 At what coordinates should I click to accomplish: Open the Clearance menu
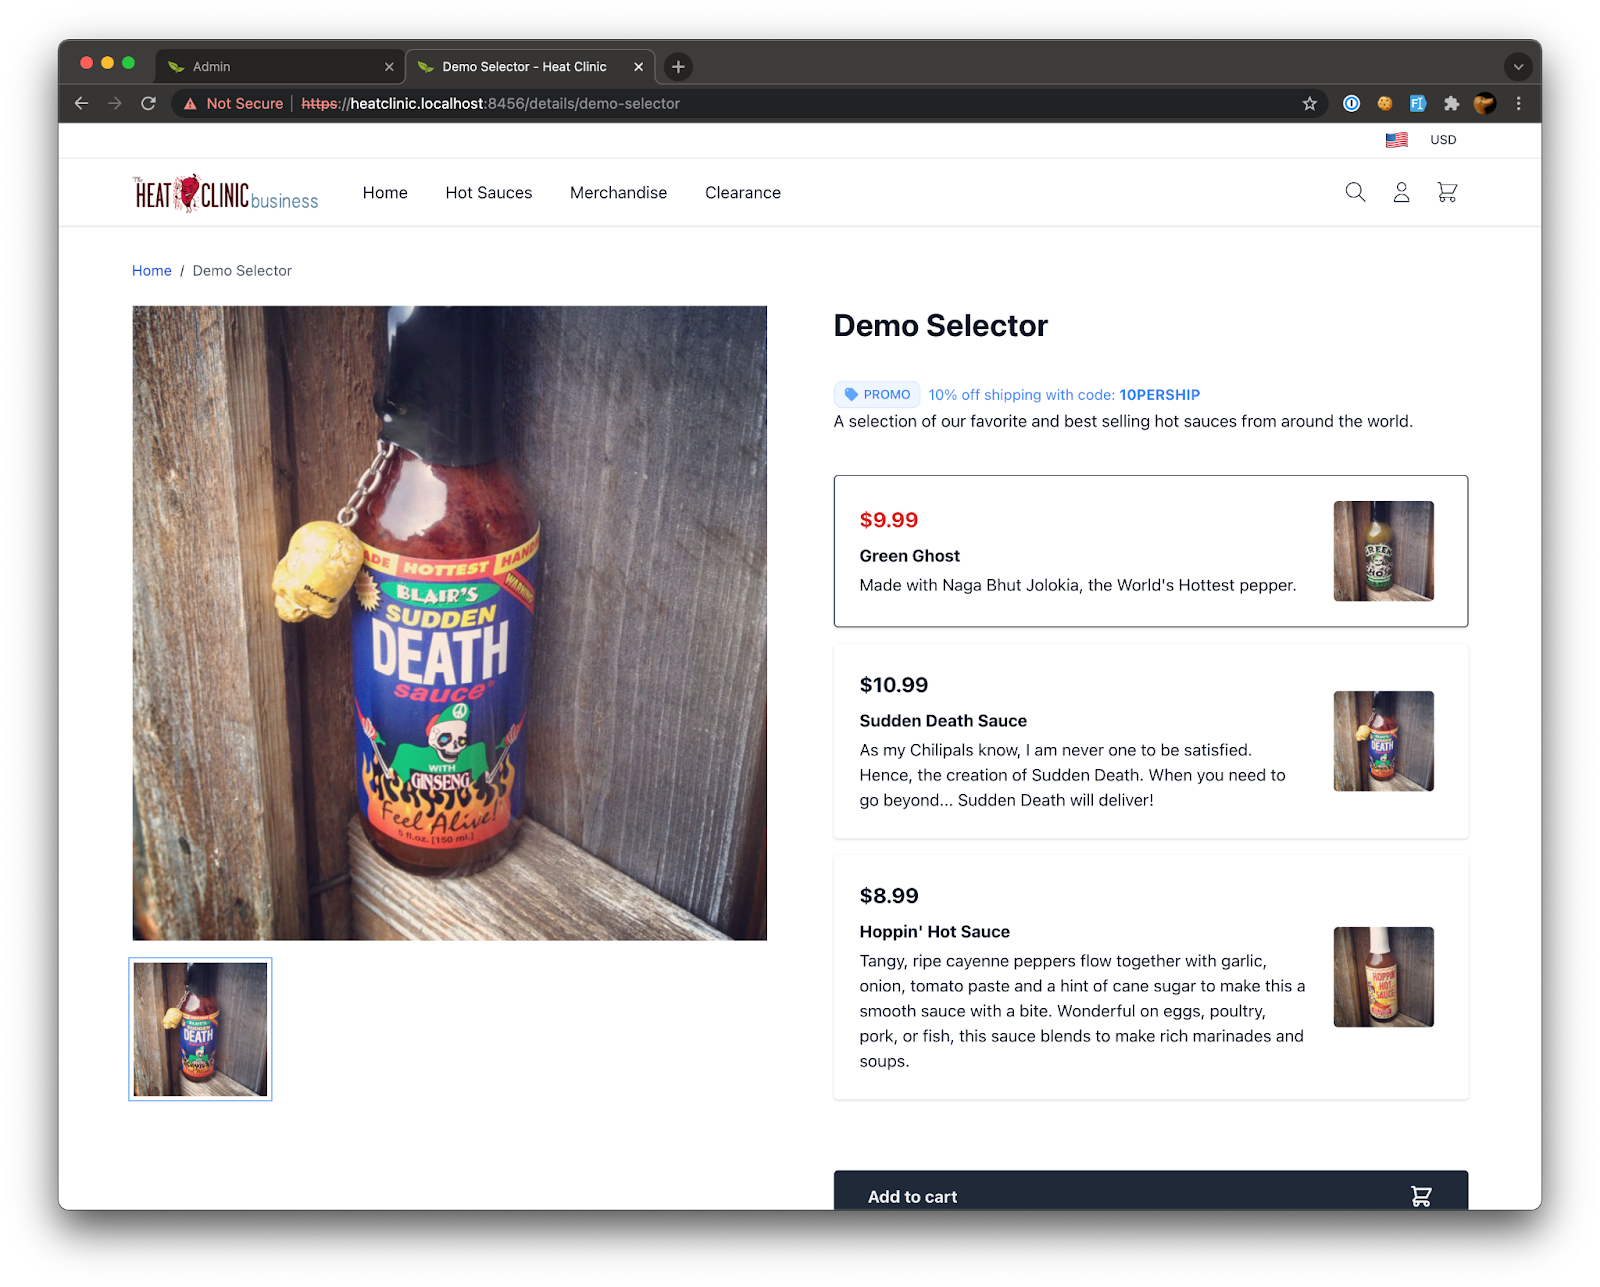point(743,193)
